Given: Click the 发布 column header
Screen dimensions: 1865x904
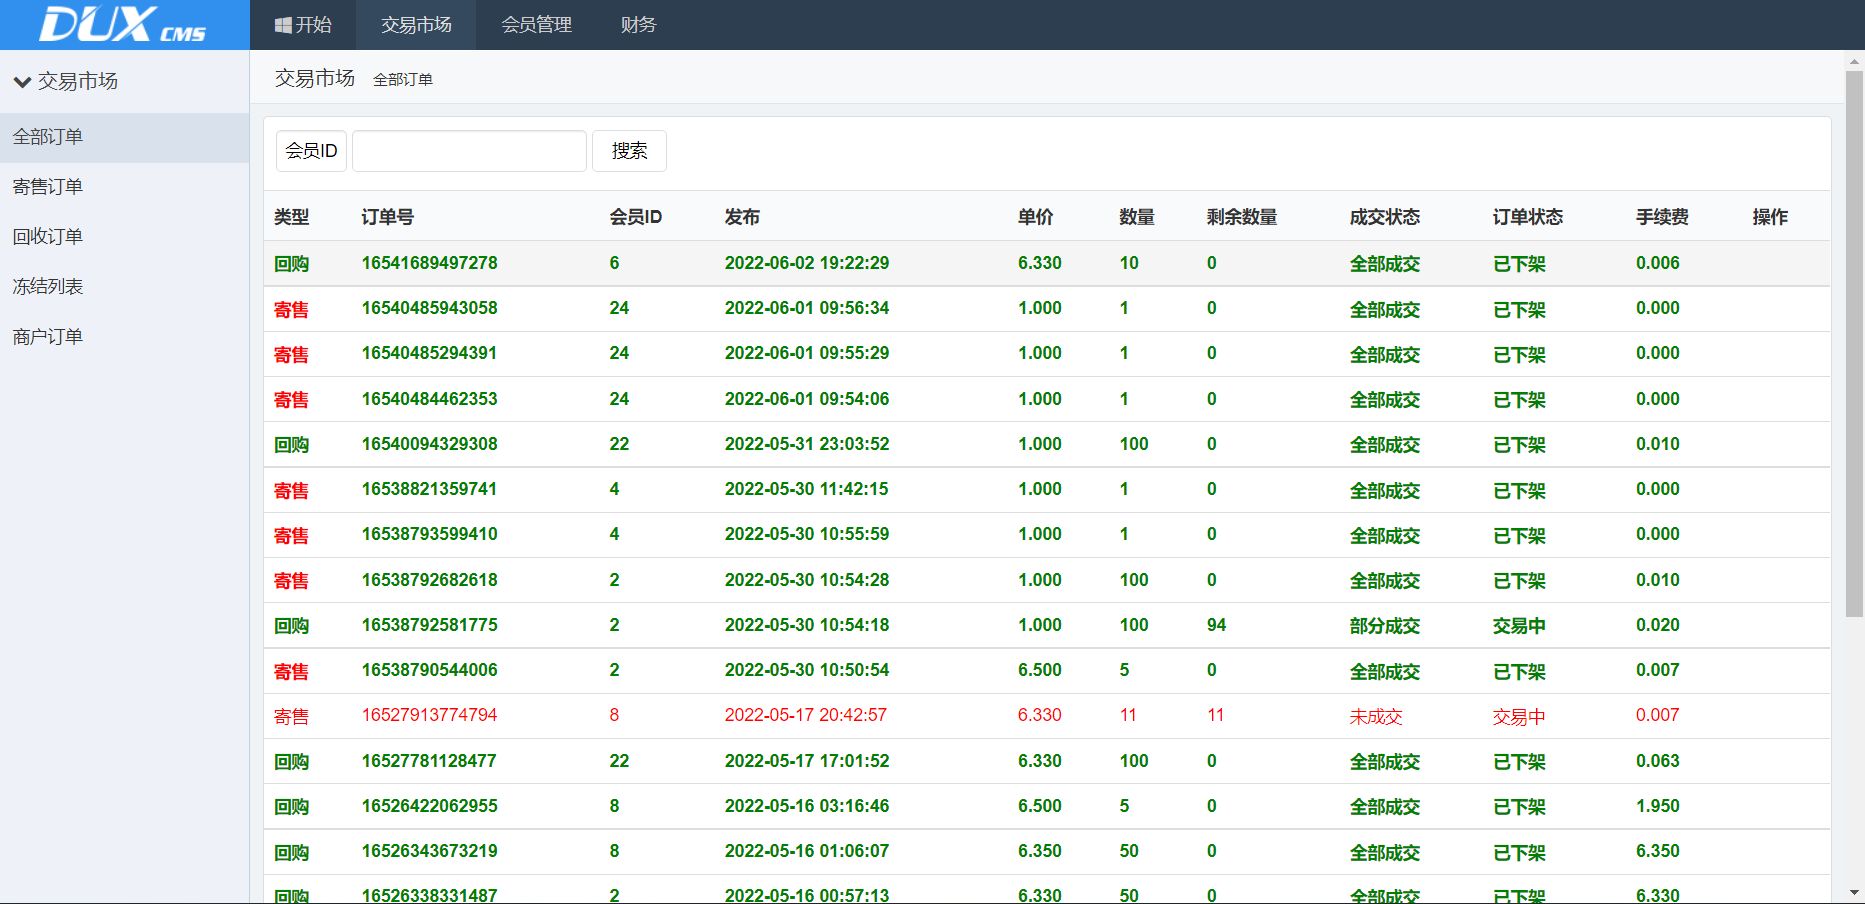Looking at the screenshot, I should coord(742,217).
